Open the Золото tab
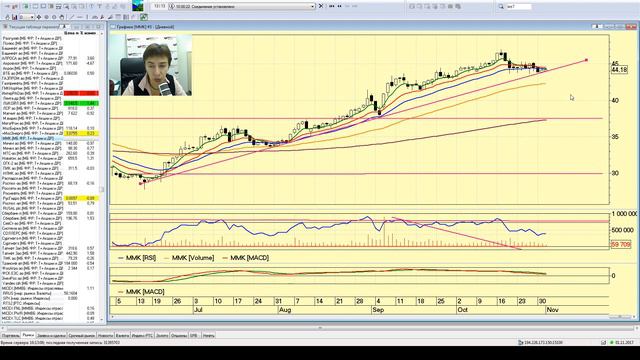 (162, 336)
